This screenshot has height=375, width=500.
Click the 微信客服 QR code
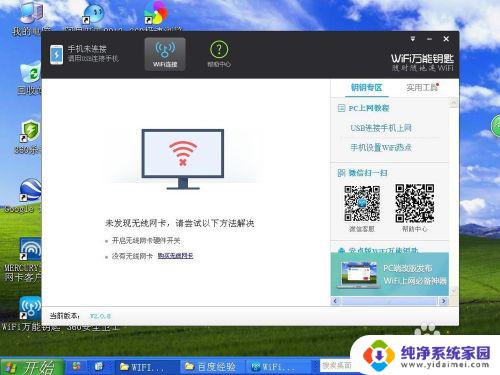click(362, 203)
